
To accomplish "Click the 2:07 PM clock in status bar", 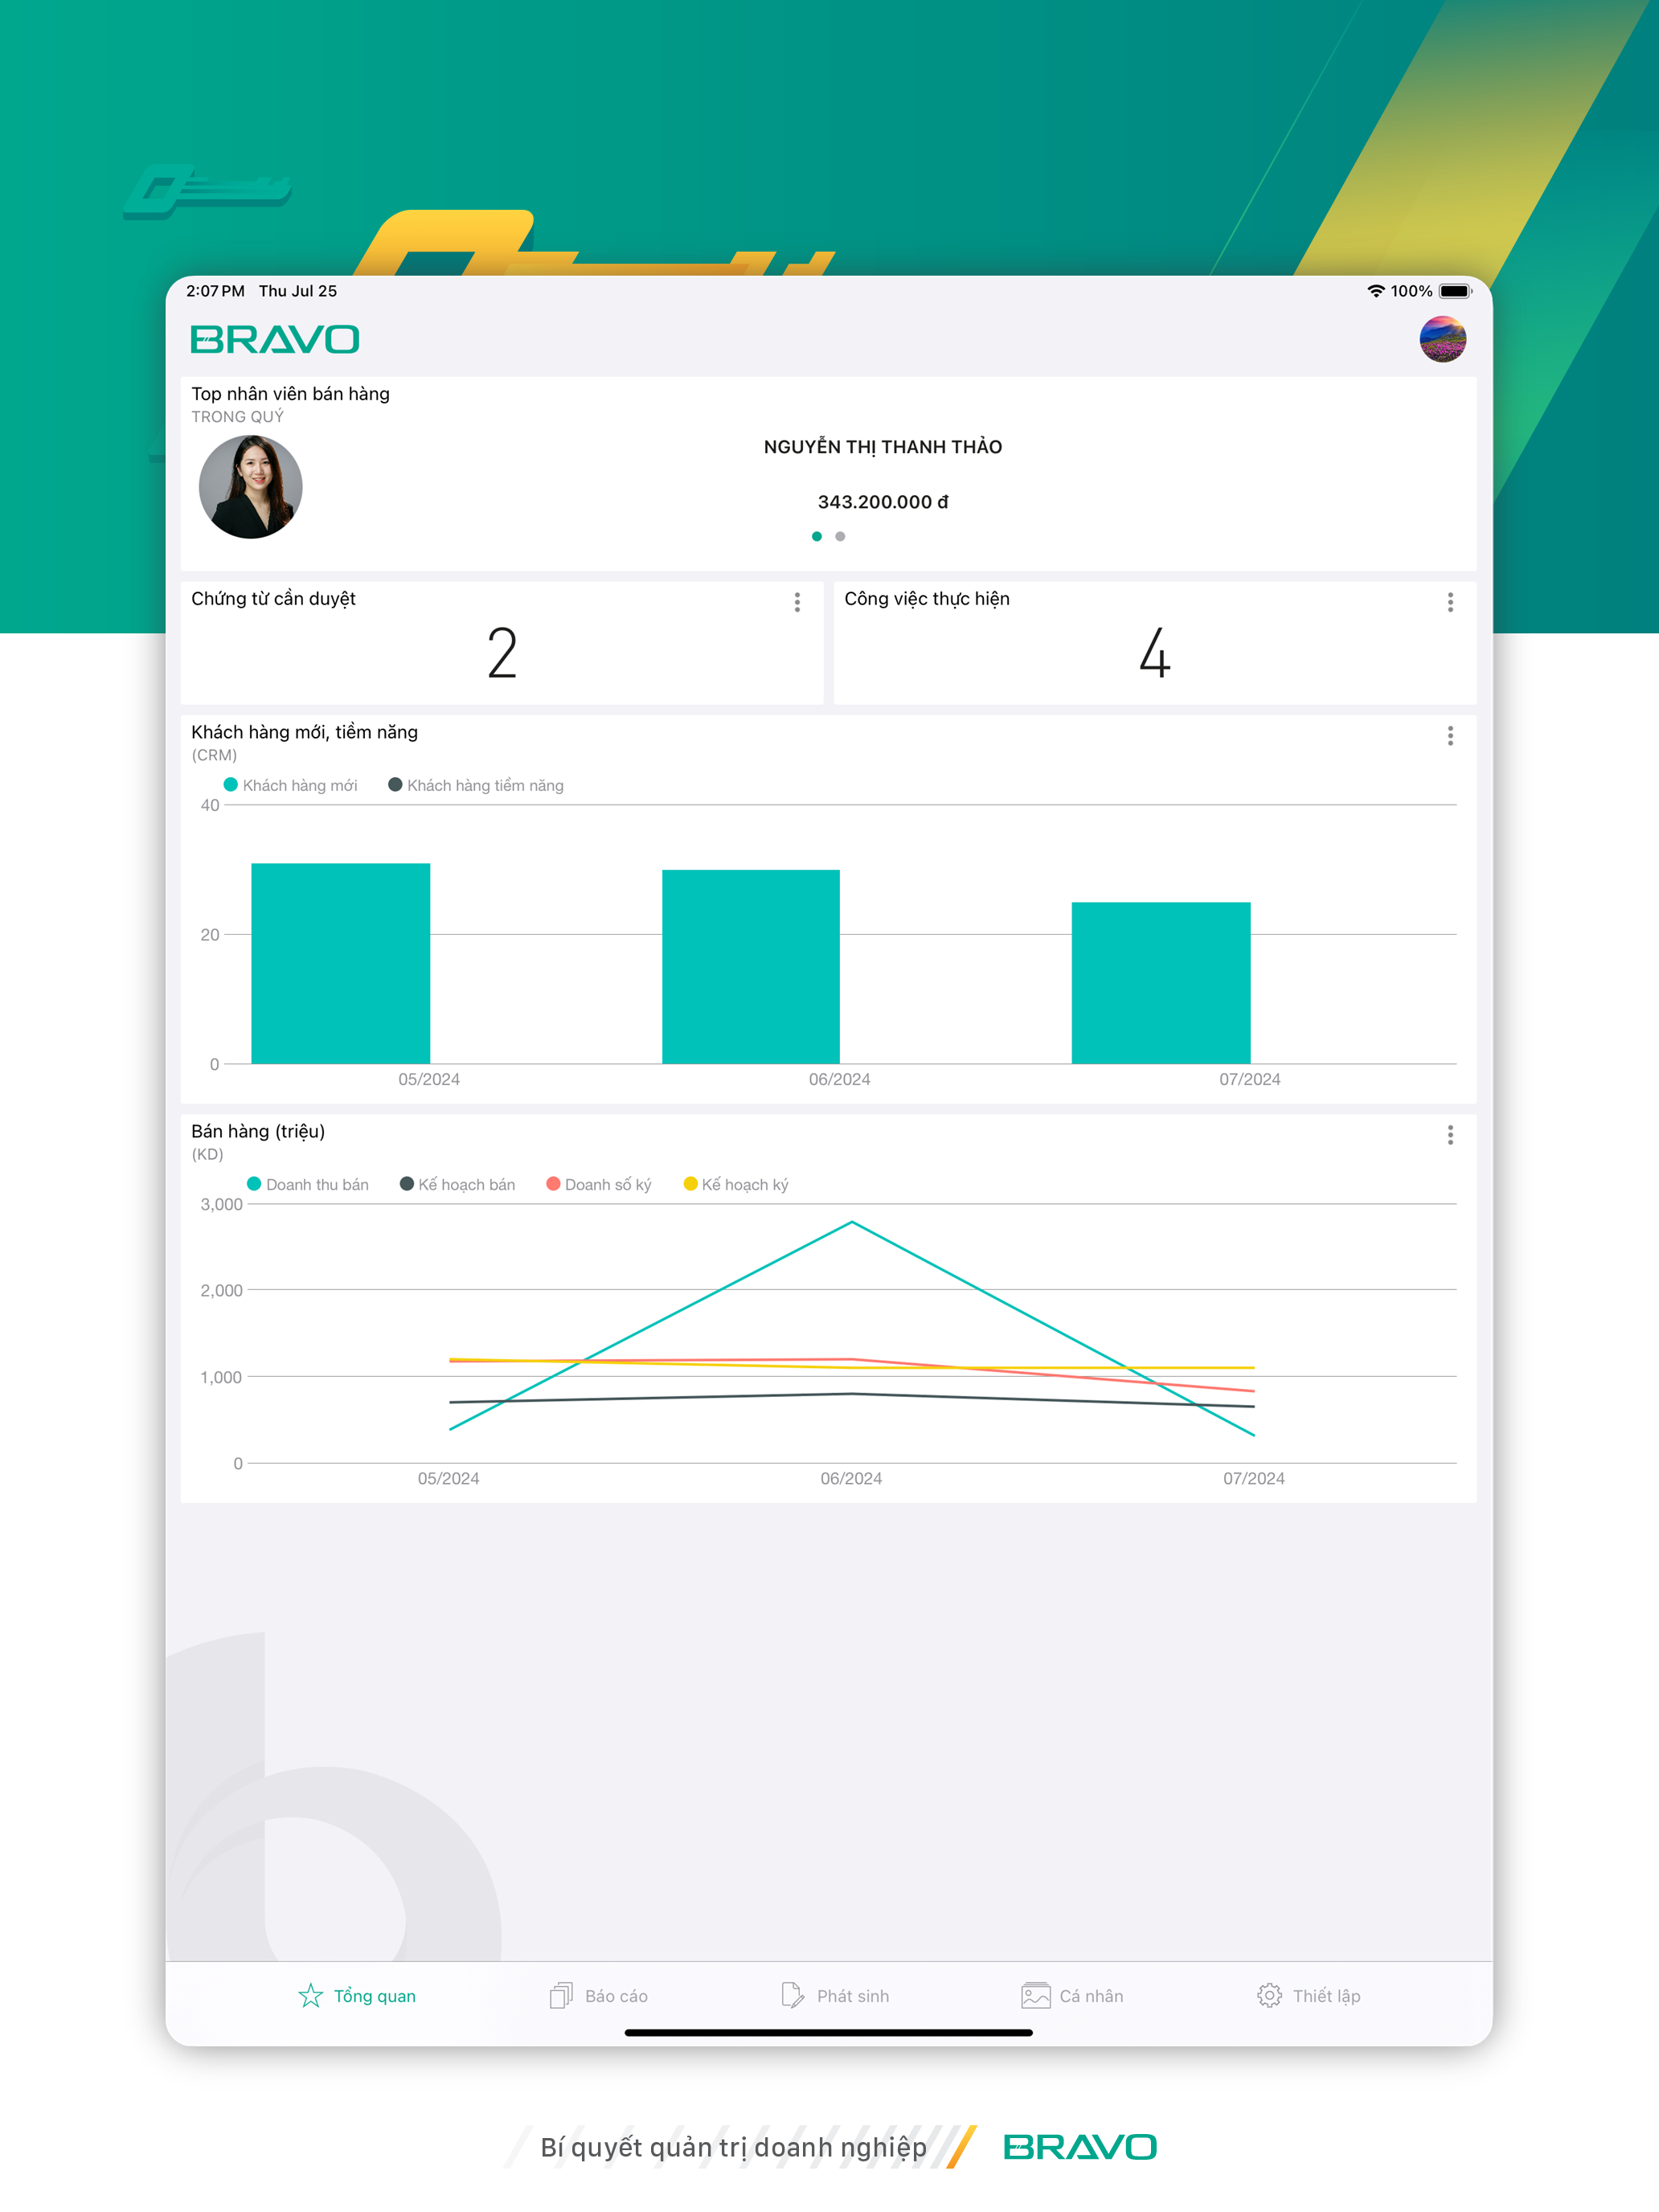I will [215, 291].
